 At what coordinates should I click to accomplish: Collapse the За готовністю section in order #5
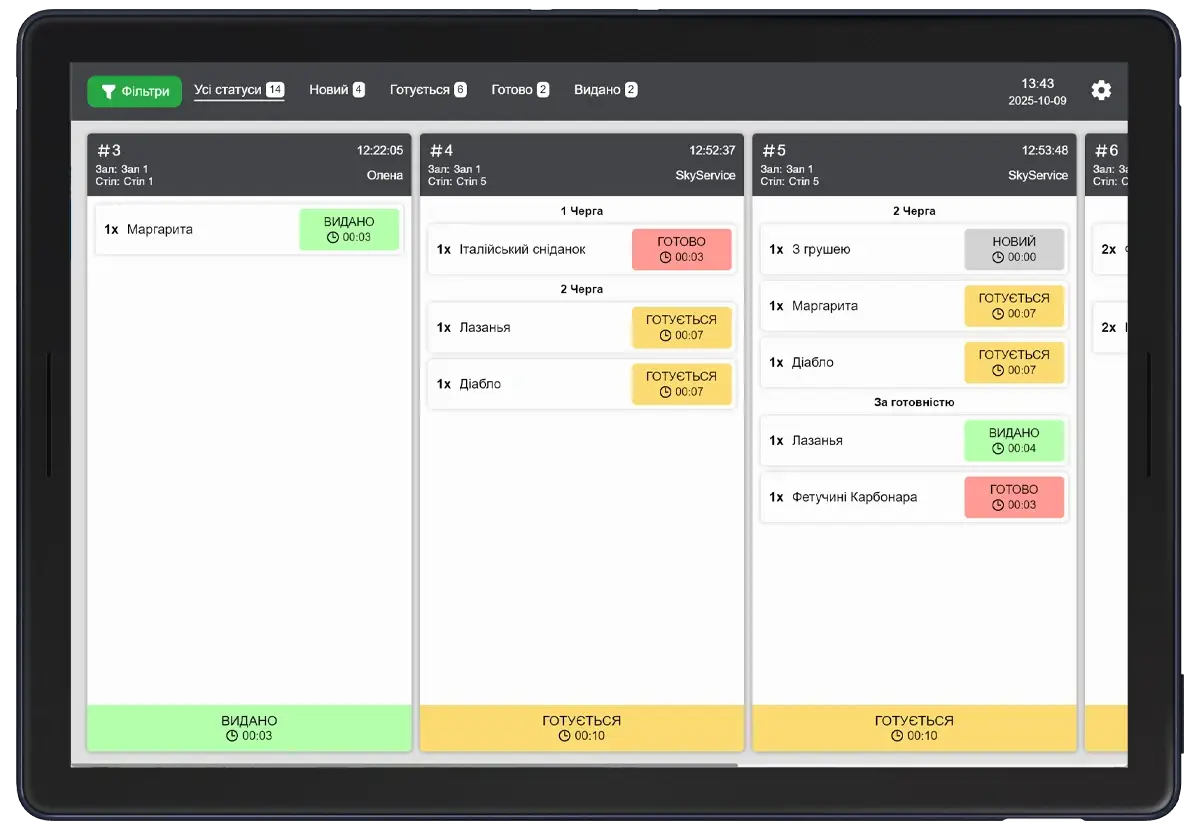(x=914, y=402)
